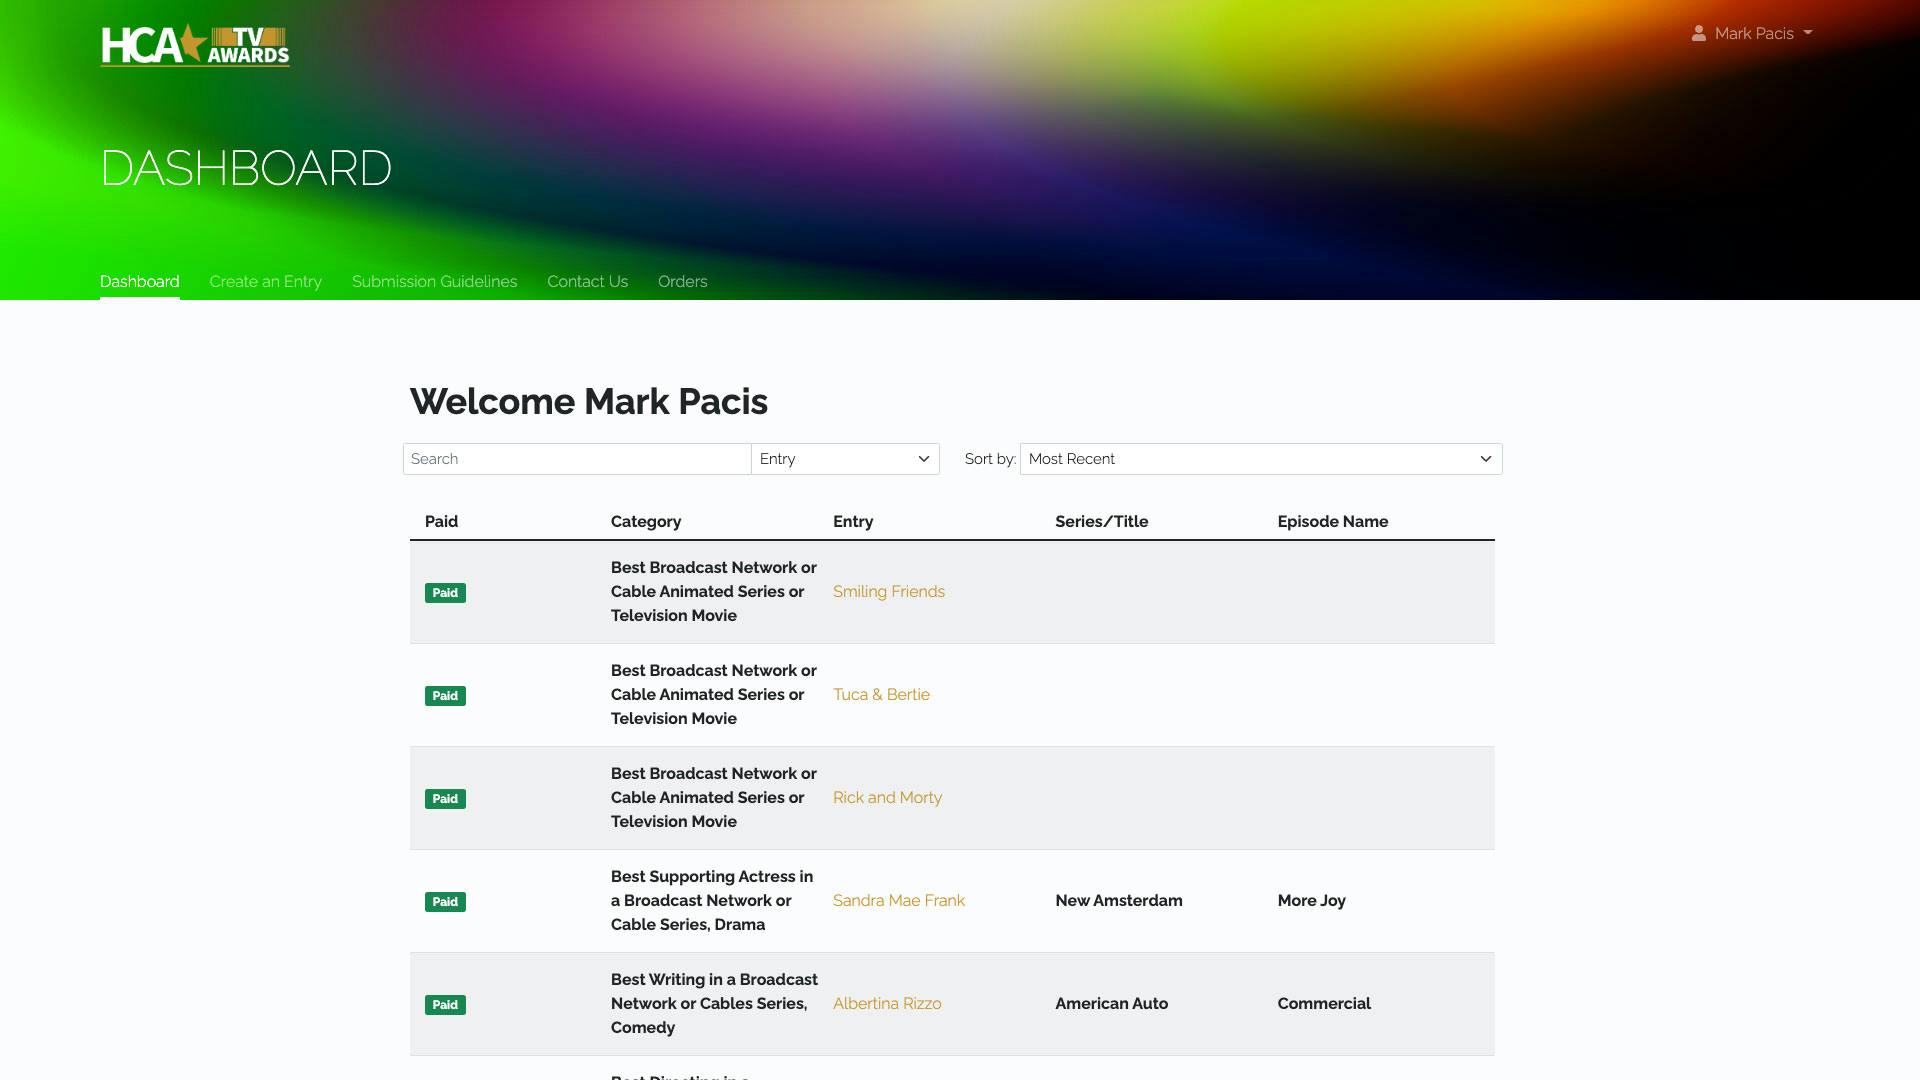Click the Category column header
The width and height of the screenshot is (1920, 1080).
(645, 521)
